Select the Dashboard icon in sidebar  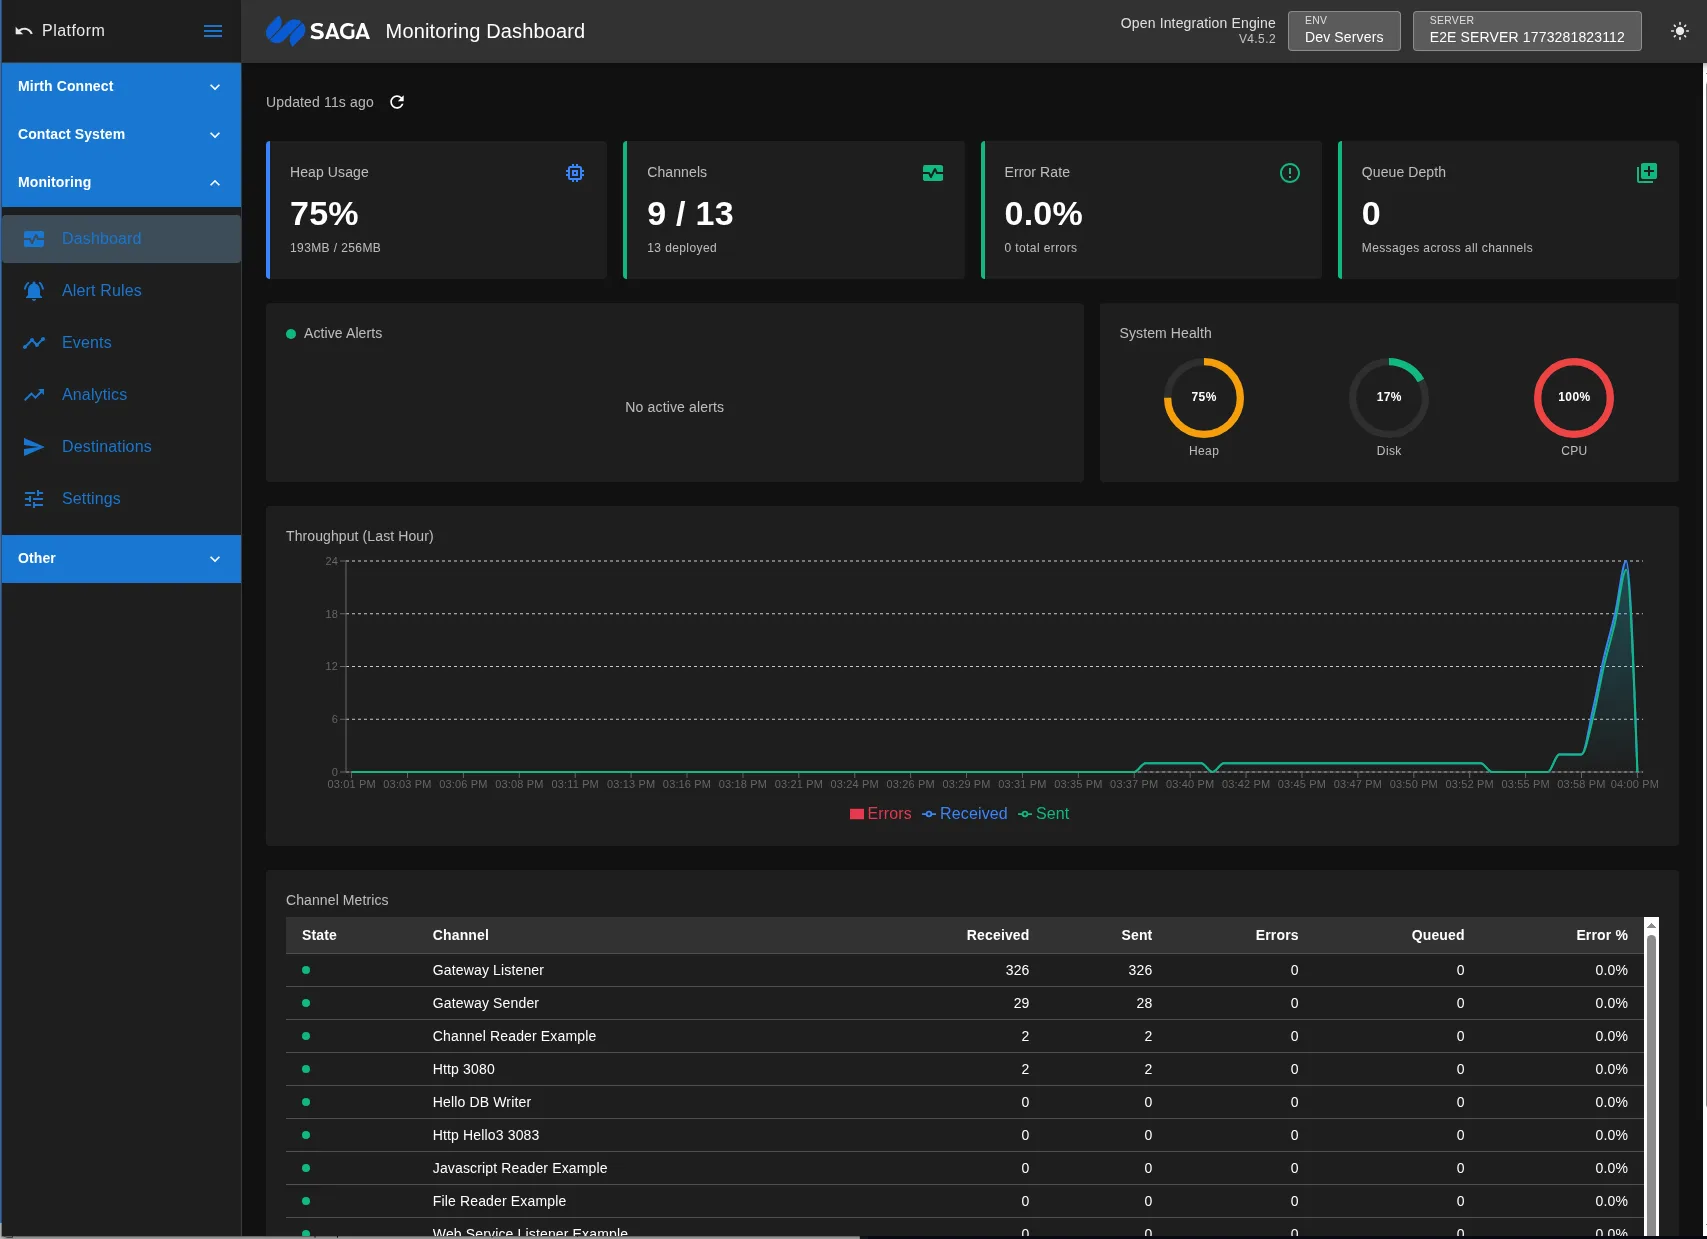pos(34,239)
